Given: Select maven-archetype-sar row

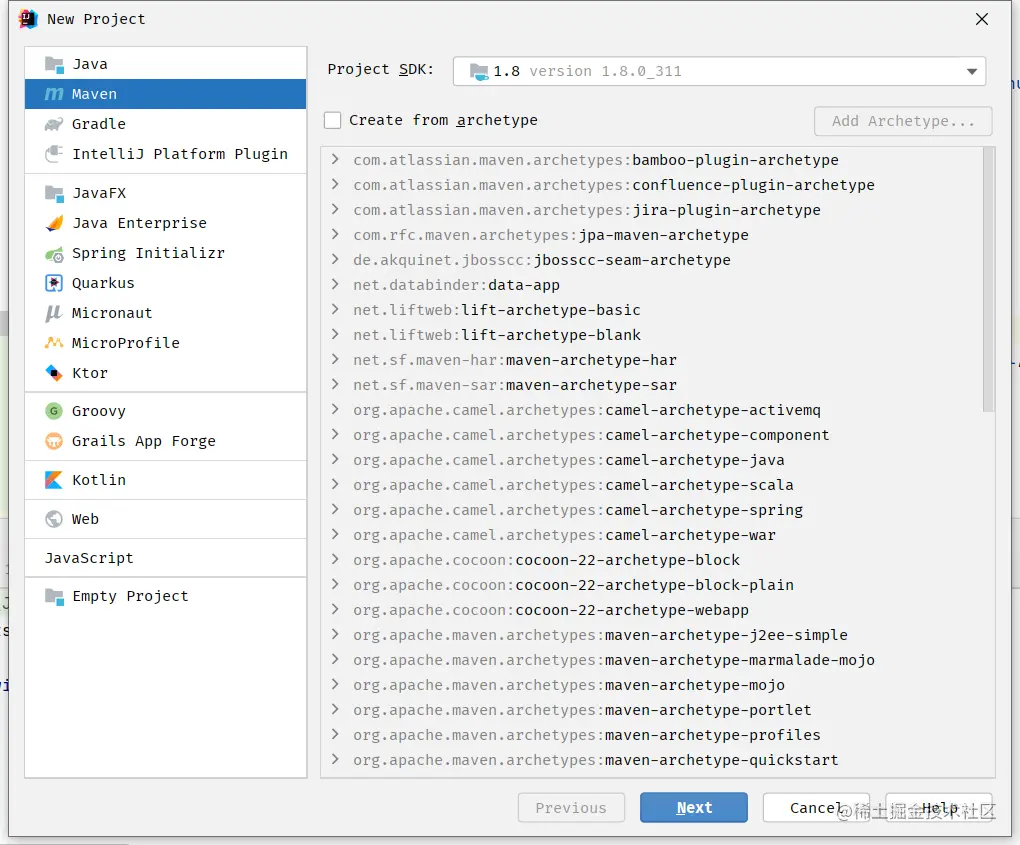Looking at the screenshot, I should [651, 385].
